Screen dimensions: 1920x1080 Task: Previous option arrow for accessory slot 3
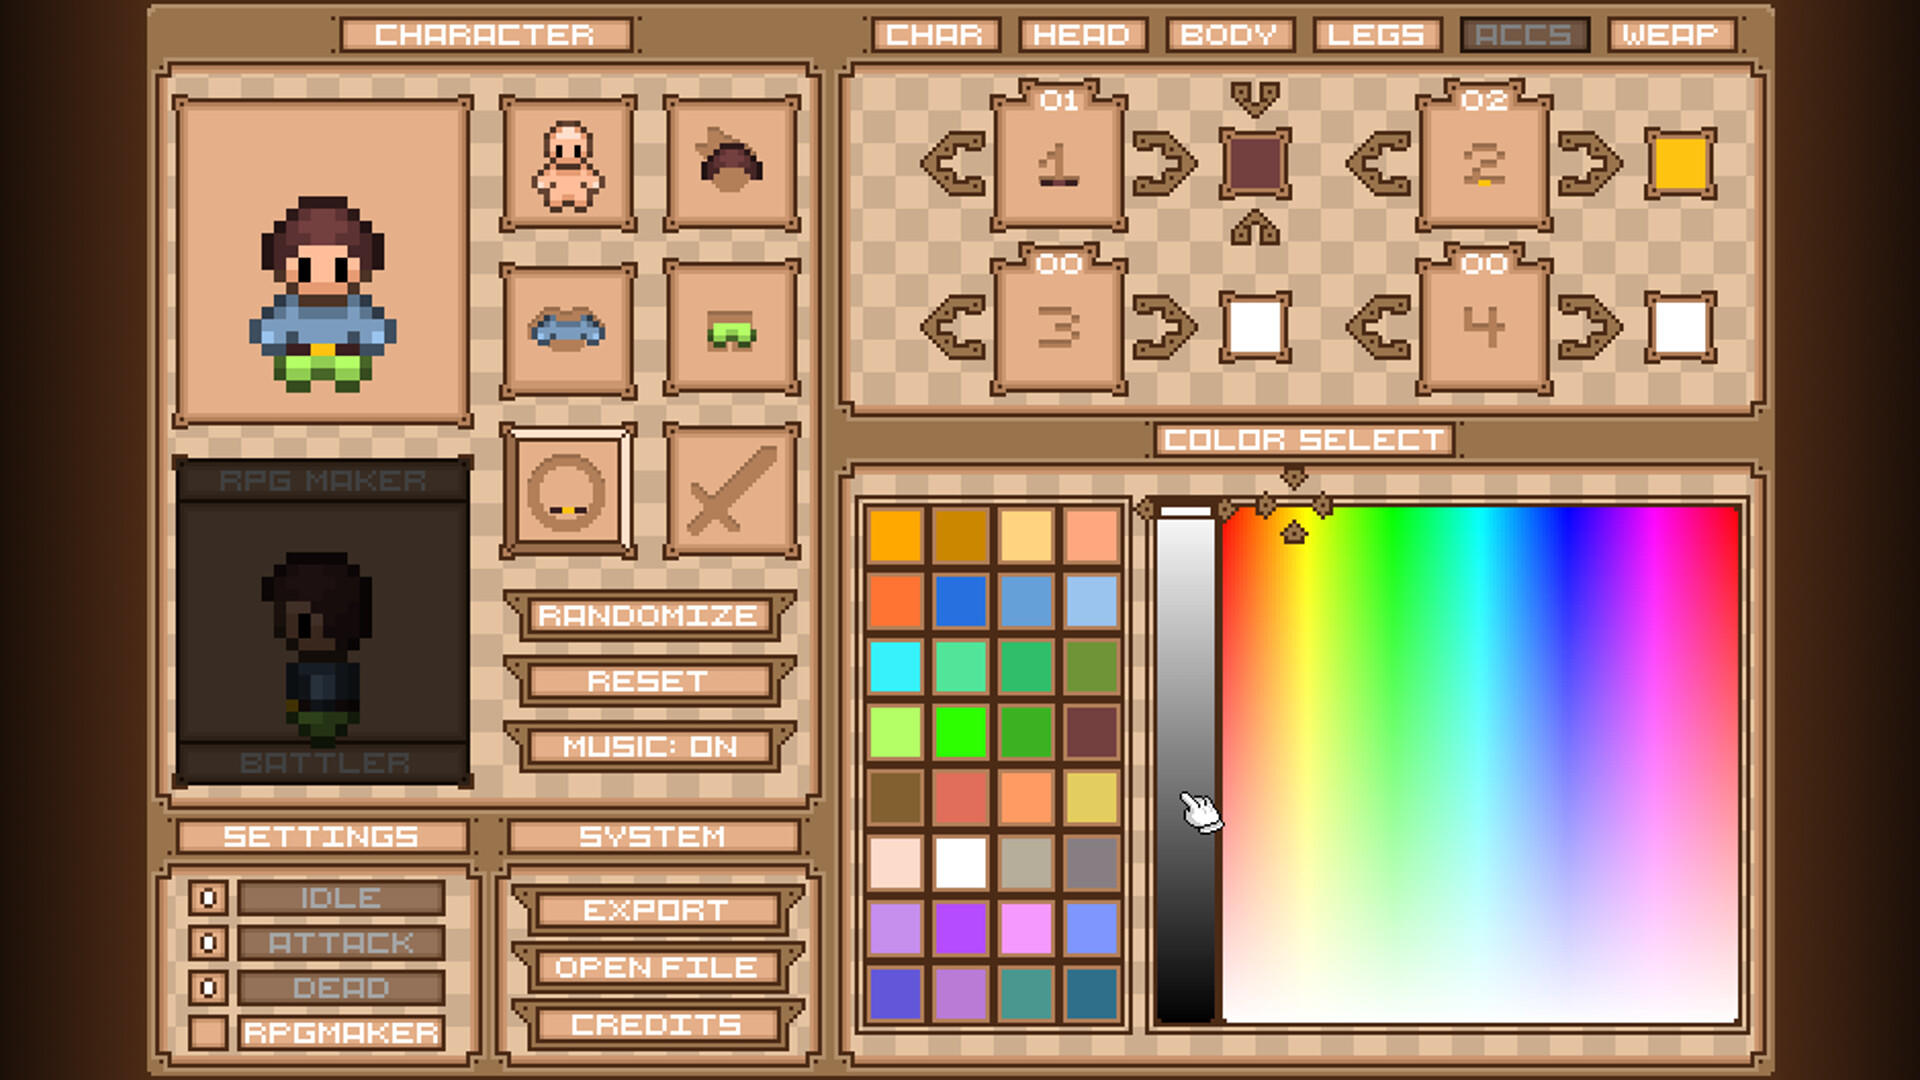coord(954,327)
